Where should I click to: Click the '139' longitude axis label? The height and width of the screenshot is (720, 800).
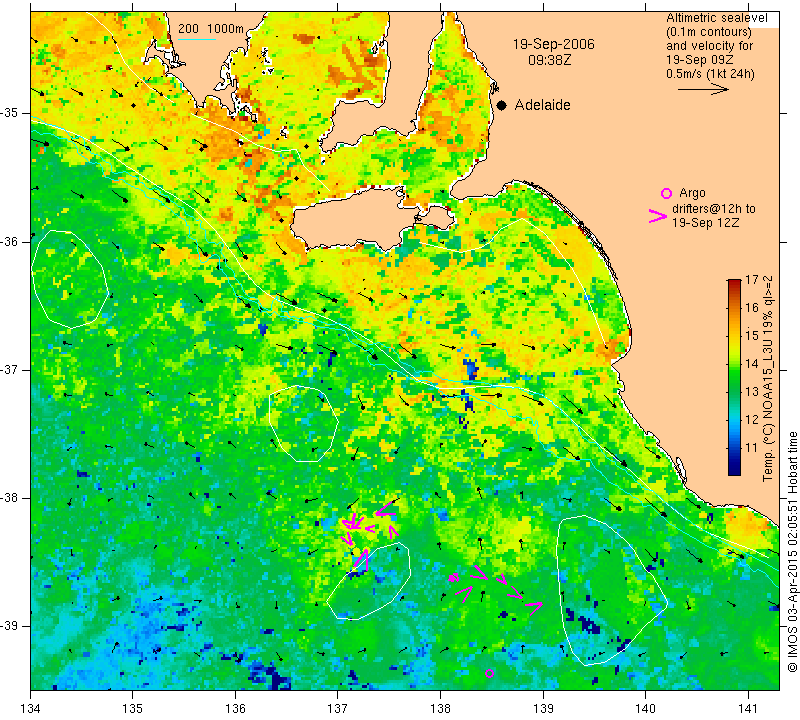pos(543,709)
